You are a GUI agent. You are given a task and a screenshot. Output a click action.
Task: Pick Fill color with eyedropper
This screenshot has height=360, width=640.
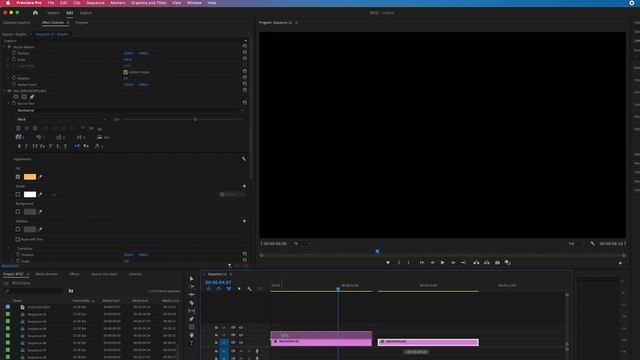click(40, 177)
